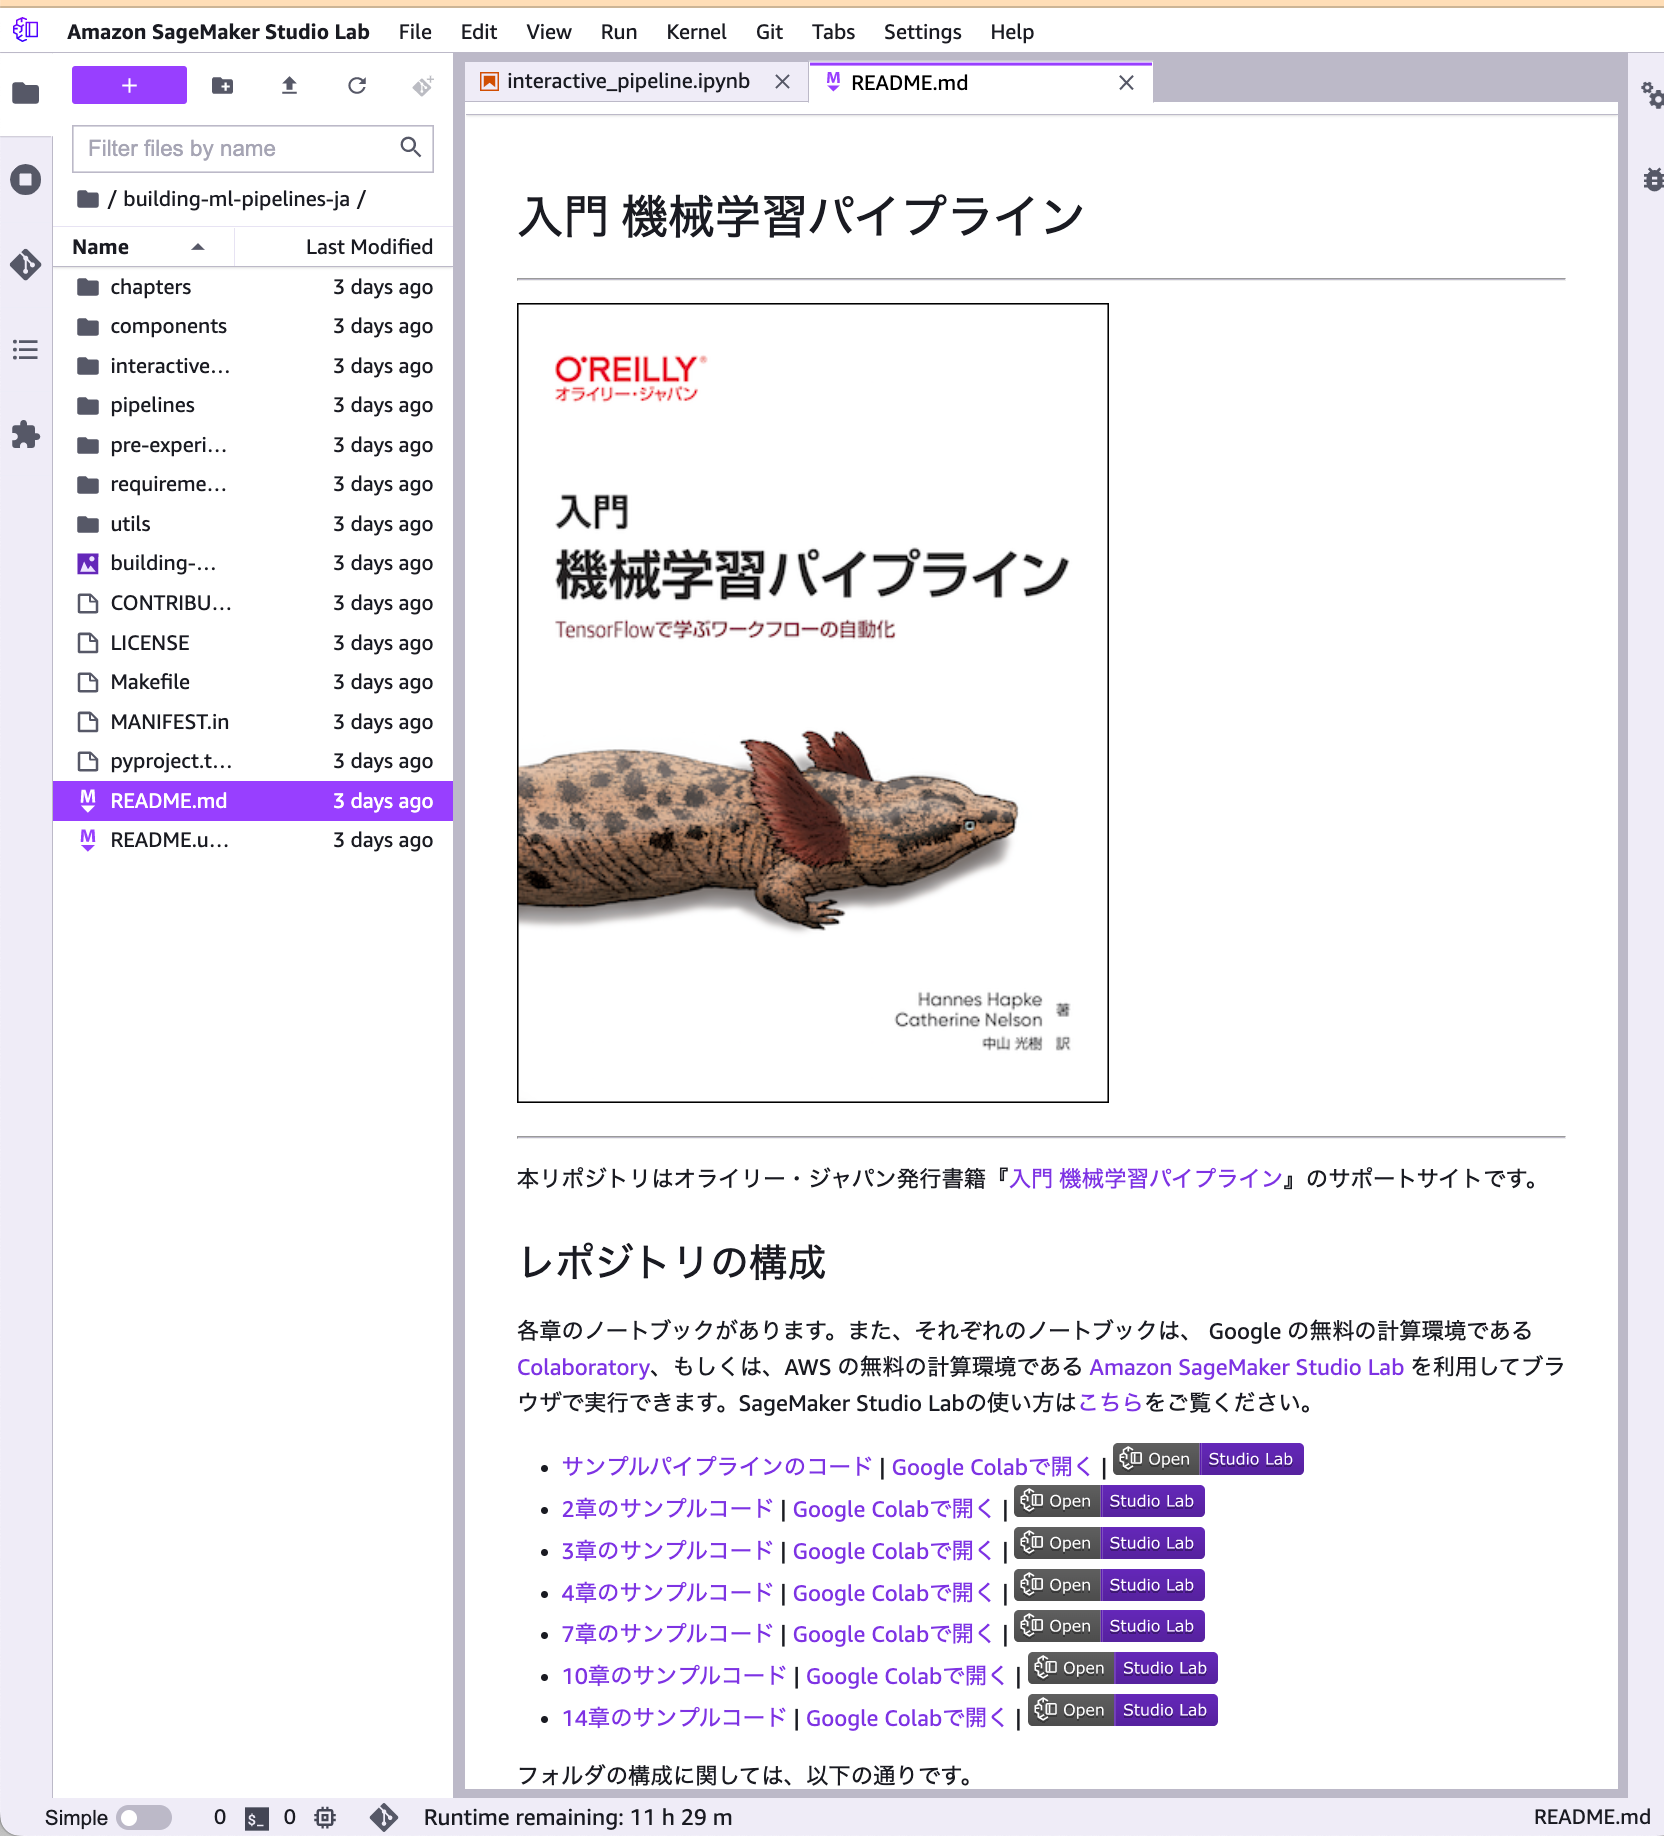Select the pipelines folder

(253, 405)
